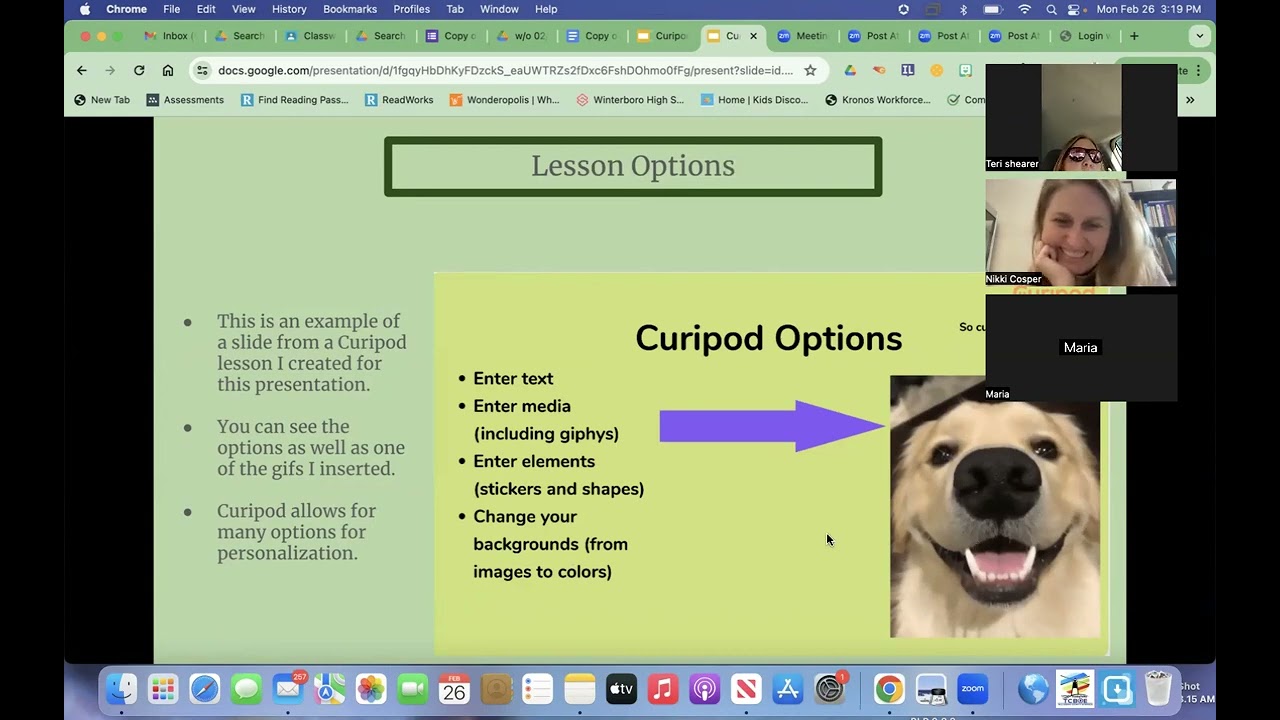Open Mail with 257 badge in Dock
This screenshot has width=1280, height=720.
point(288,689)
